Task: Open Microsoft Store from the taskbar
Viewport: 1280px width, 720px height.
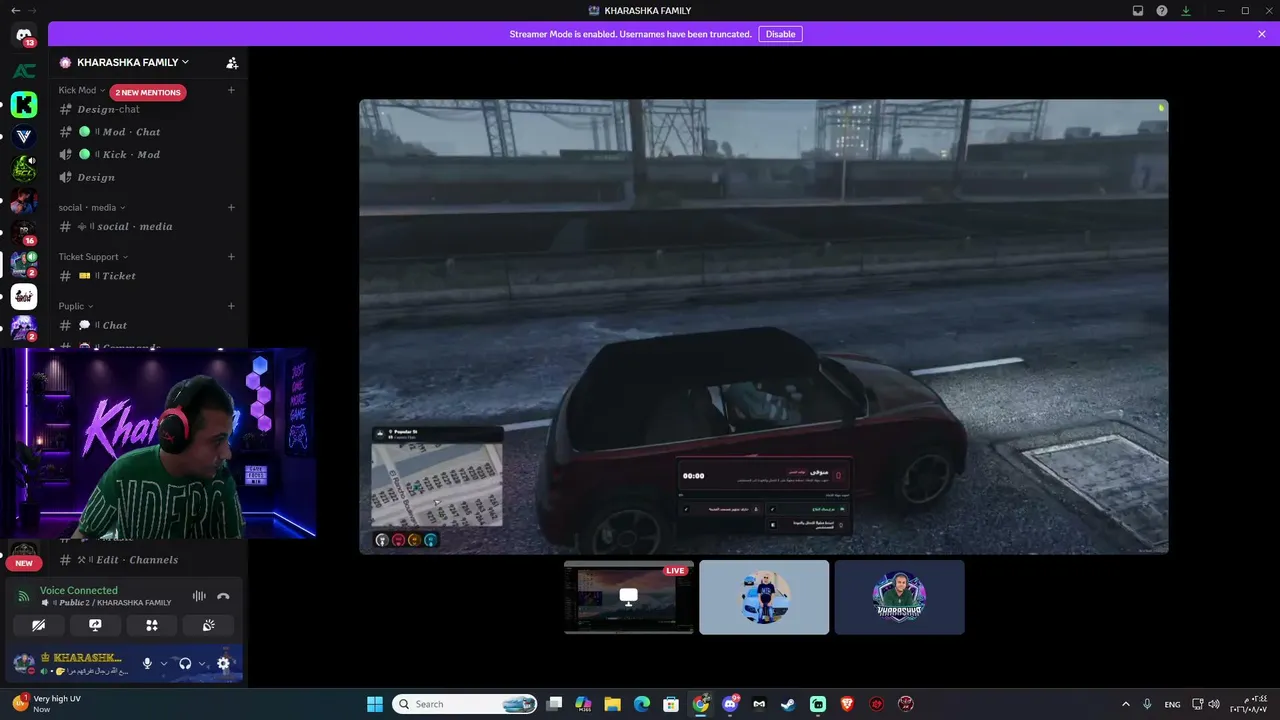Action: [x=671, y=704]
